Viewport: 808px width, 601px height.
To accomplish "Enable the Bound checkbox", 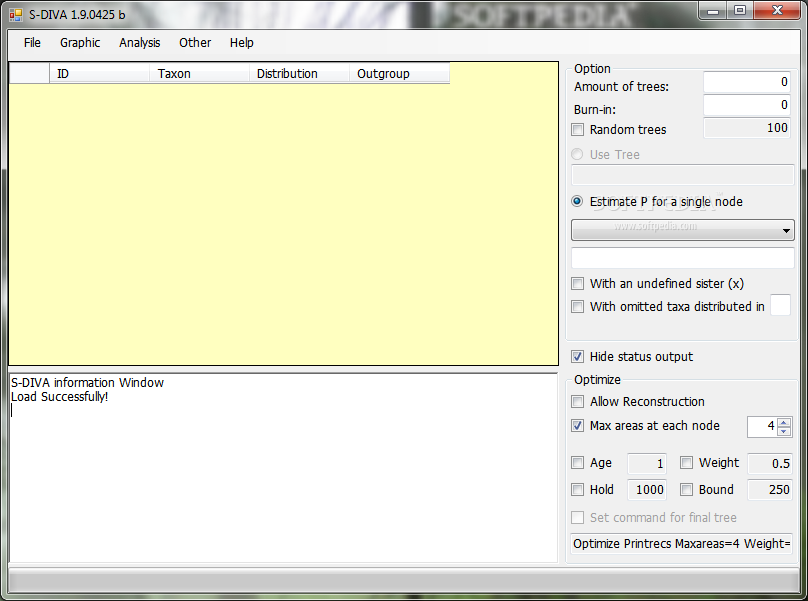I will click(686, 490).
